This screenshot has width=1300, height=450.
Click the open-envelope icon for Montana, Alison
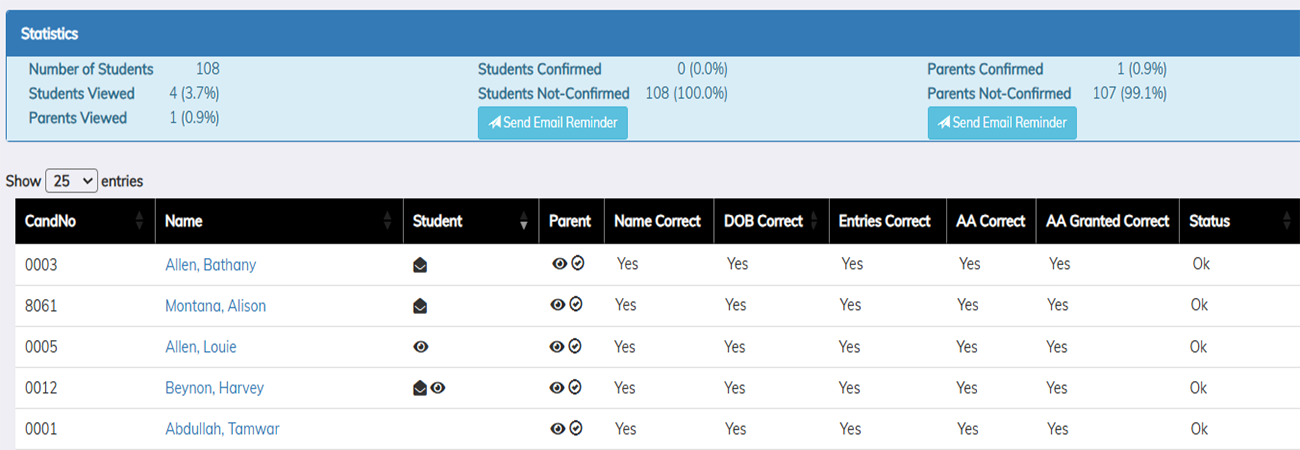420,306
